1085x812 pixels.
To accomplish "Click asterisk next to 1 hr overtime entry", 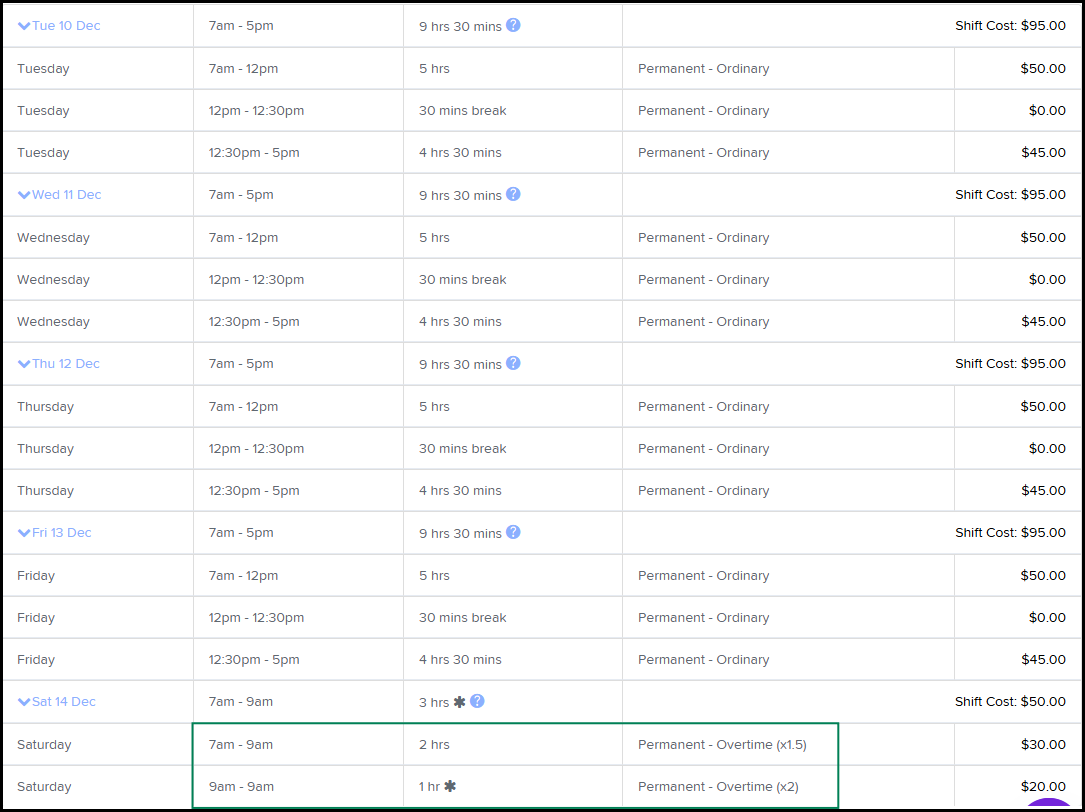I will (x=450, y=787).
